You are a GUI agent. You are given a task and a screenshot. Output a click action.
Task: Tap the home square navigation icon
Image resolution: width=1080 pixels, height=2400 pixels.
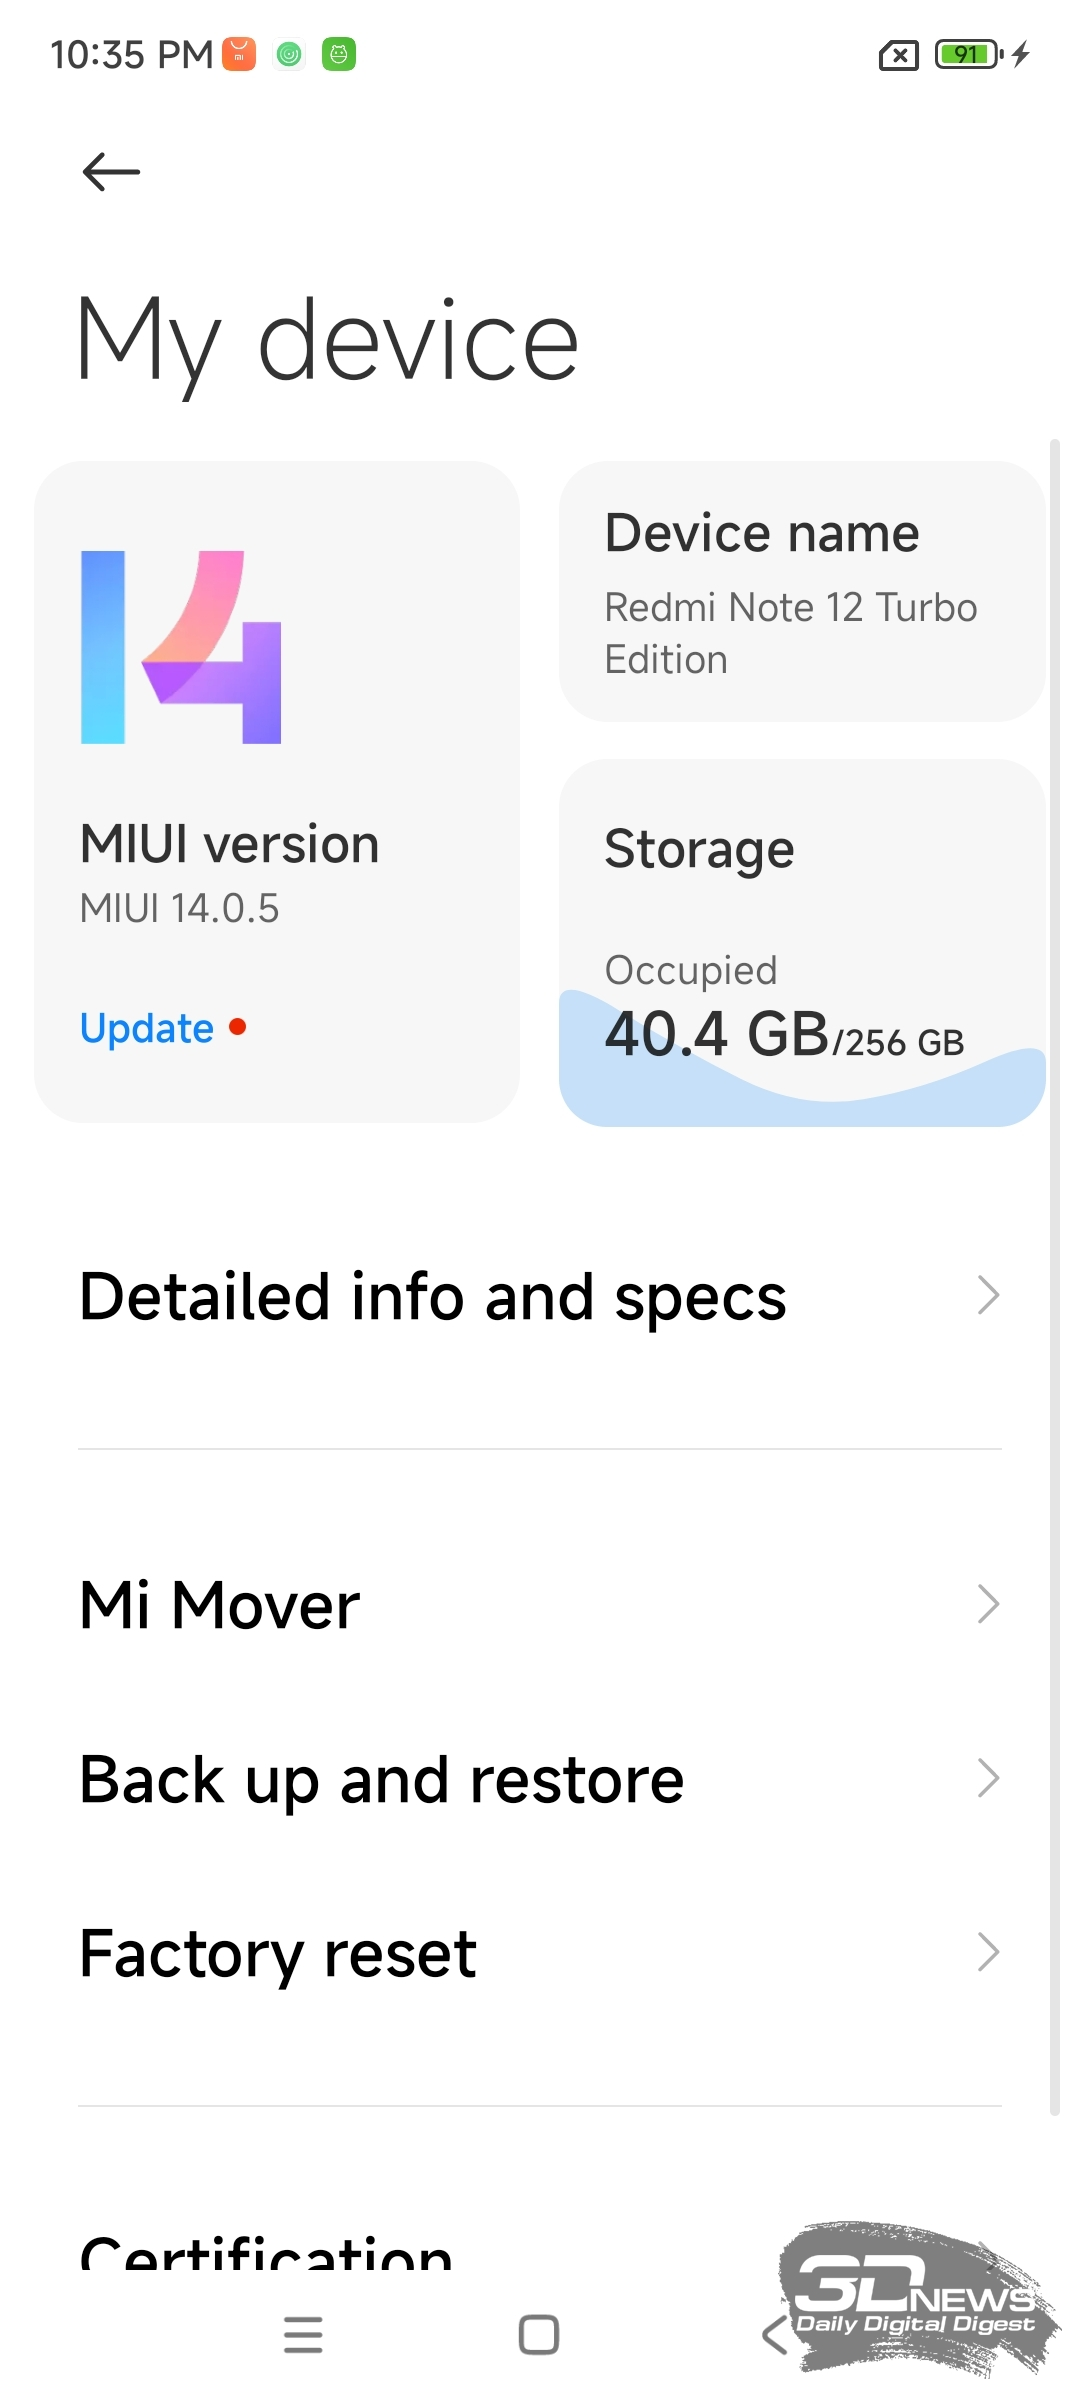pos(539,2335)
